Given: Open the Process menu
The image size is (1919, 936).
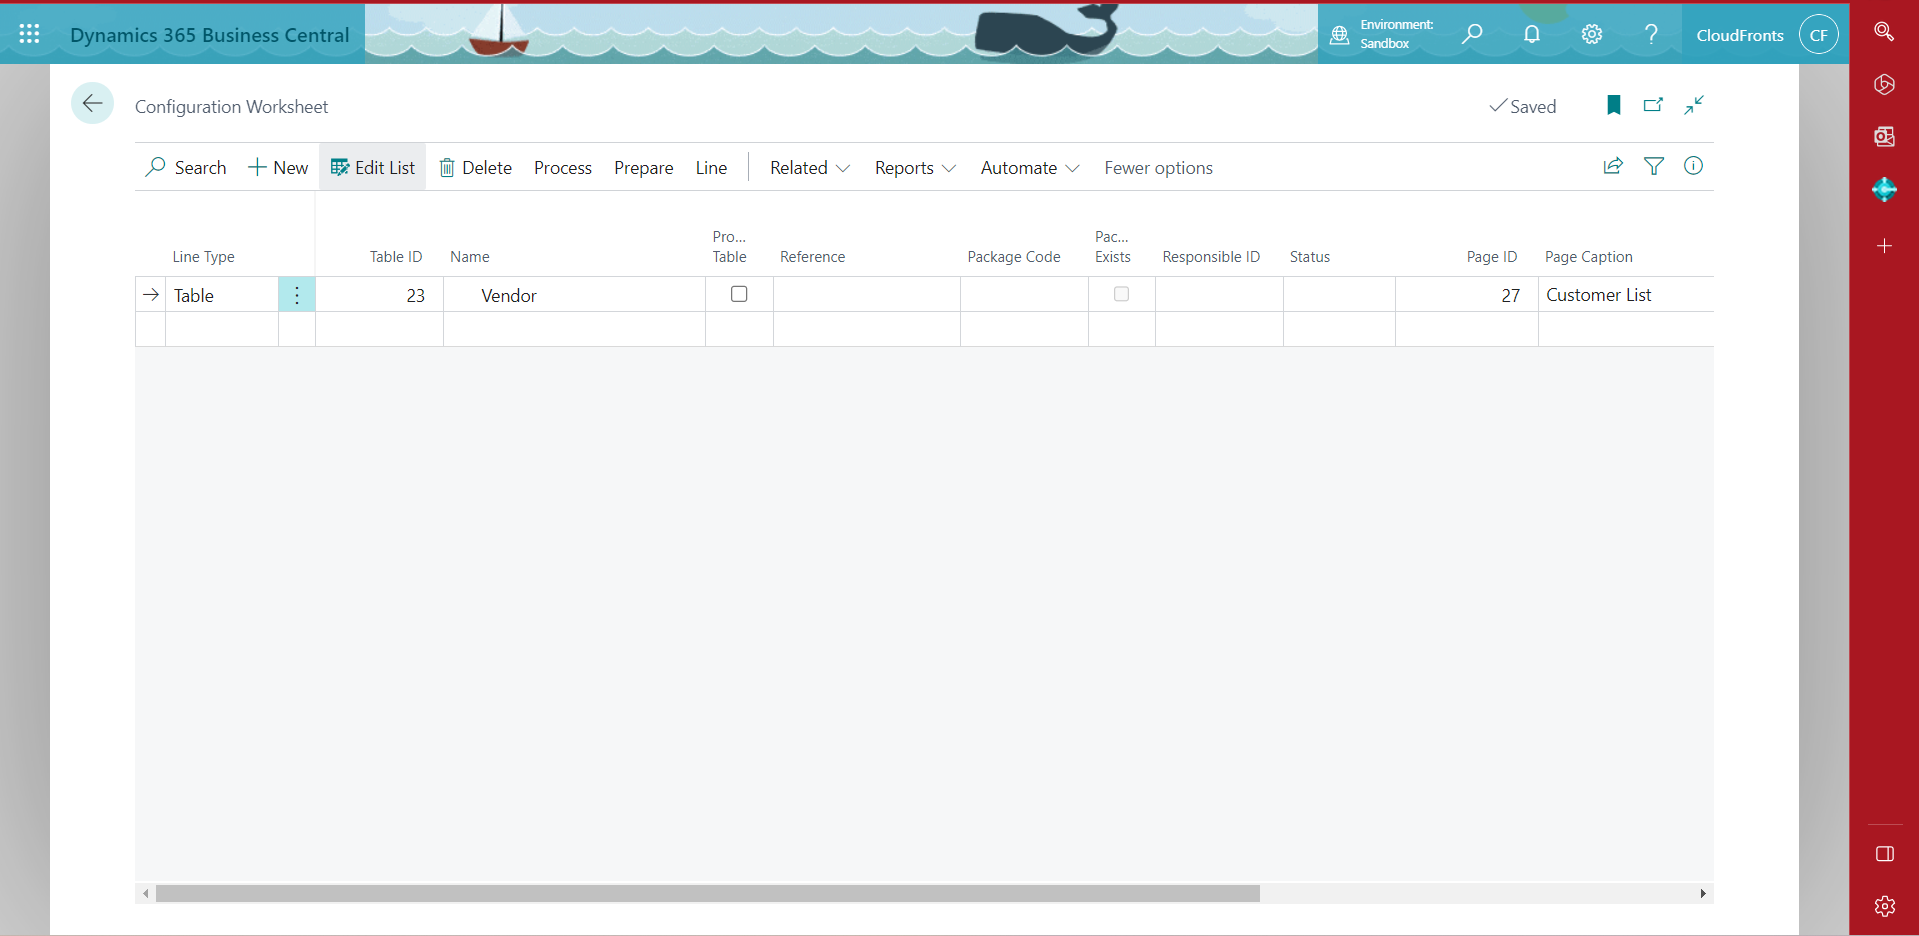Looking at the screenshot, I should coord(562,168).
